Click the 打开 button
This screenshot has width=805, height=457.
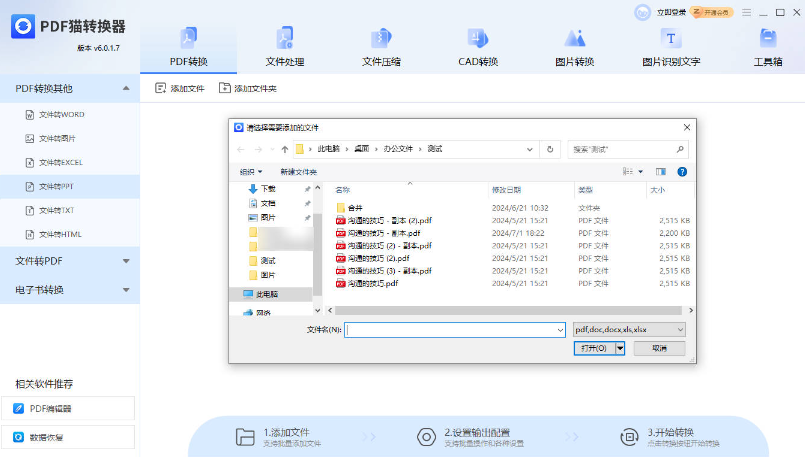click(x=594, y=348)
